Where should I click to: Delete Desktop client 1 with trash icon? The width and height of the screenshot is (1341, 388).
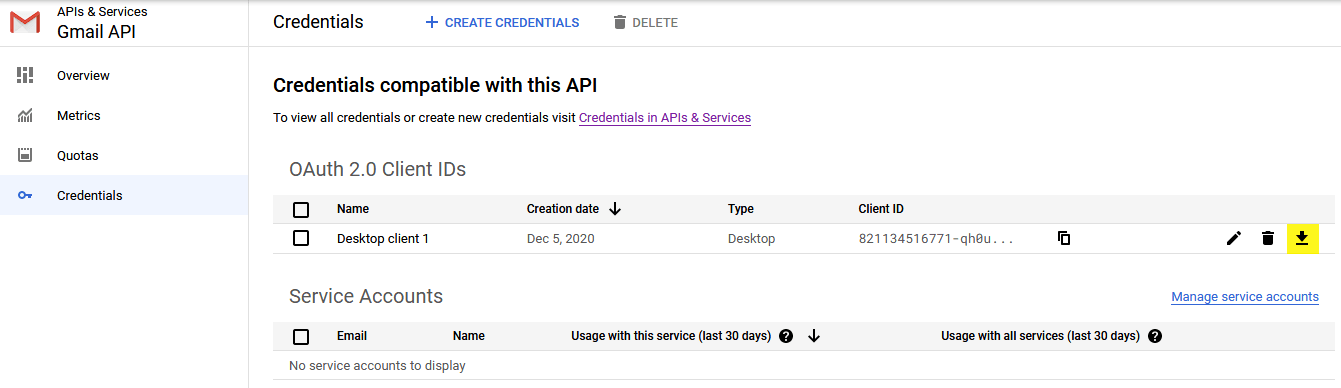click(1268, 238)
